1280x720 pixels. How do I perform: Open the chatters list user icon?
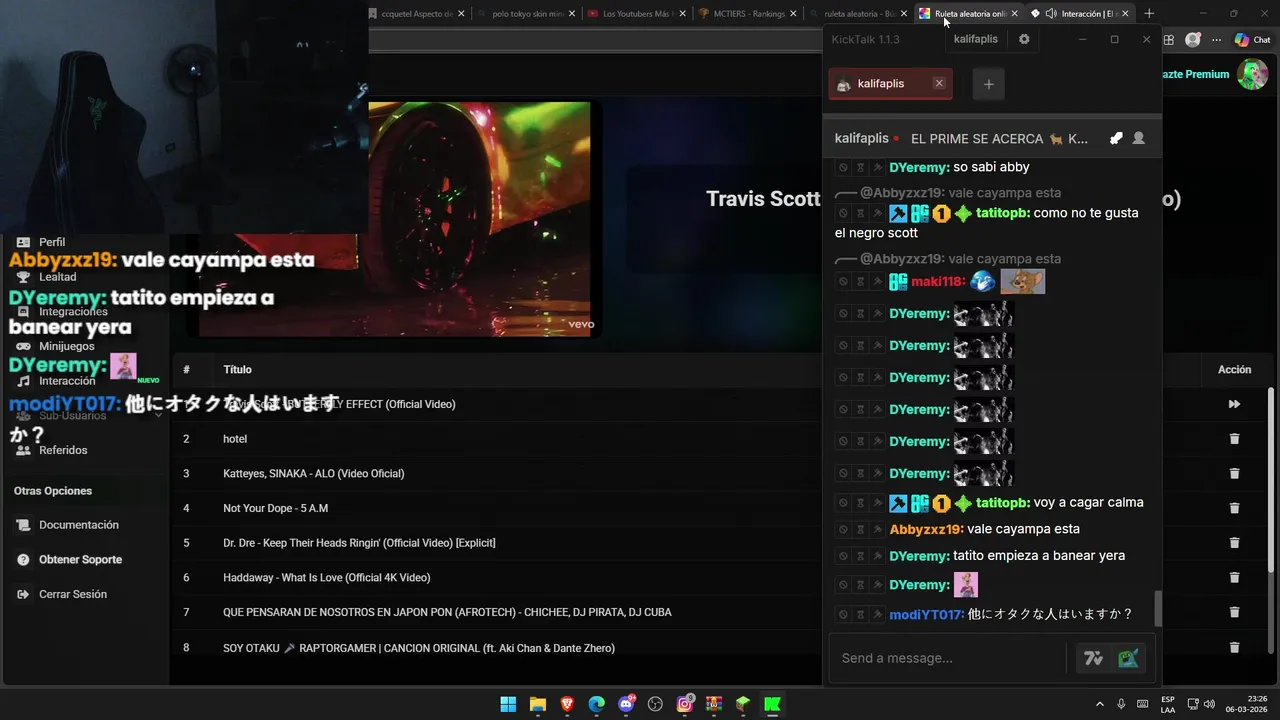pos(1138,138)
